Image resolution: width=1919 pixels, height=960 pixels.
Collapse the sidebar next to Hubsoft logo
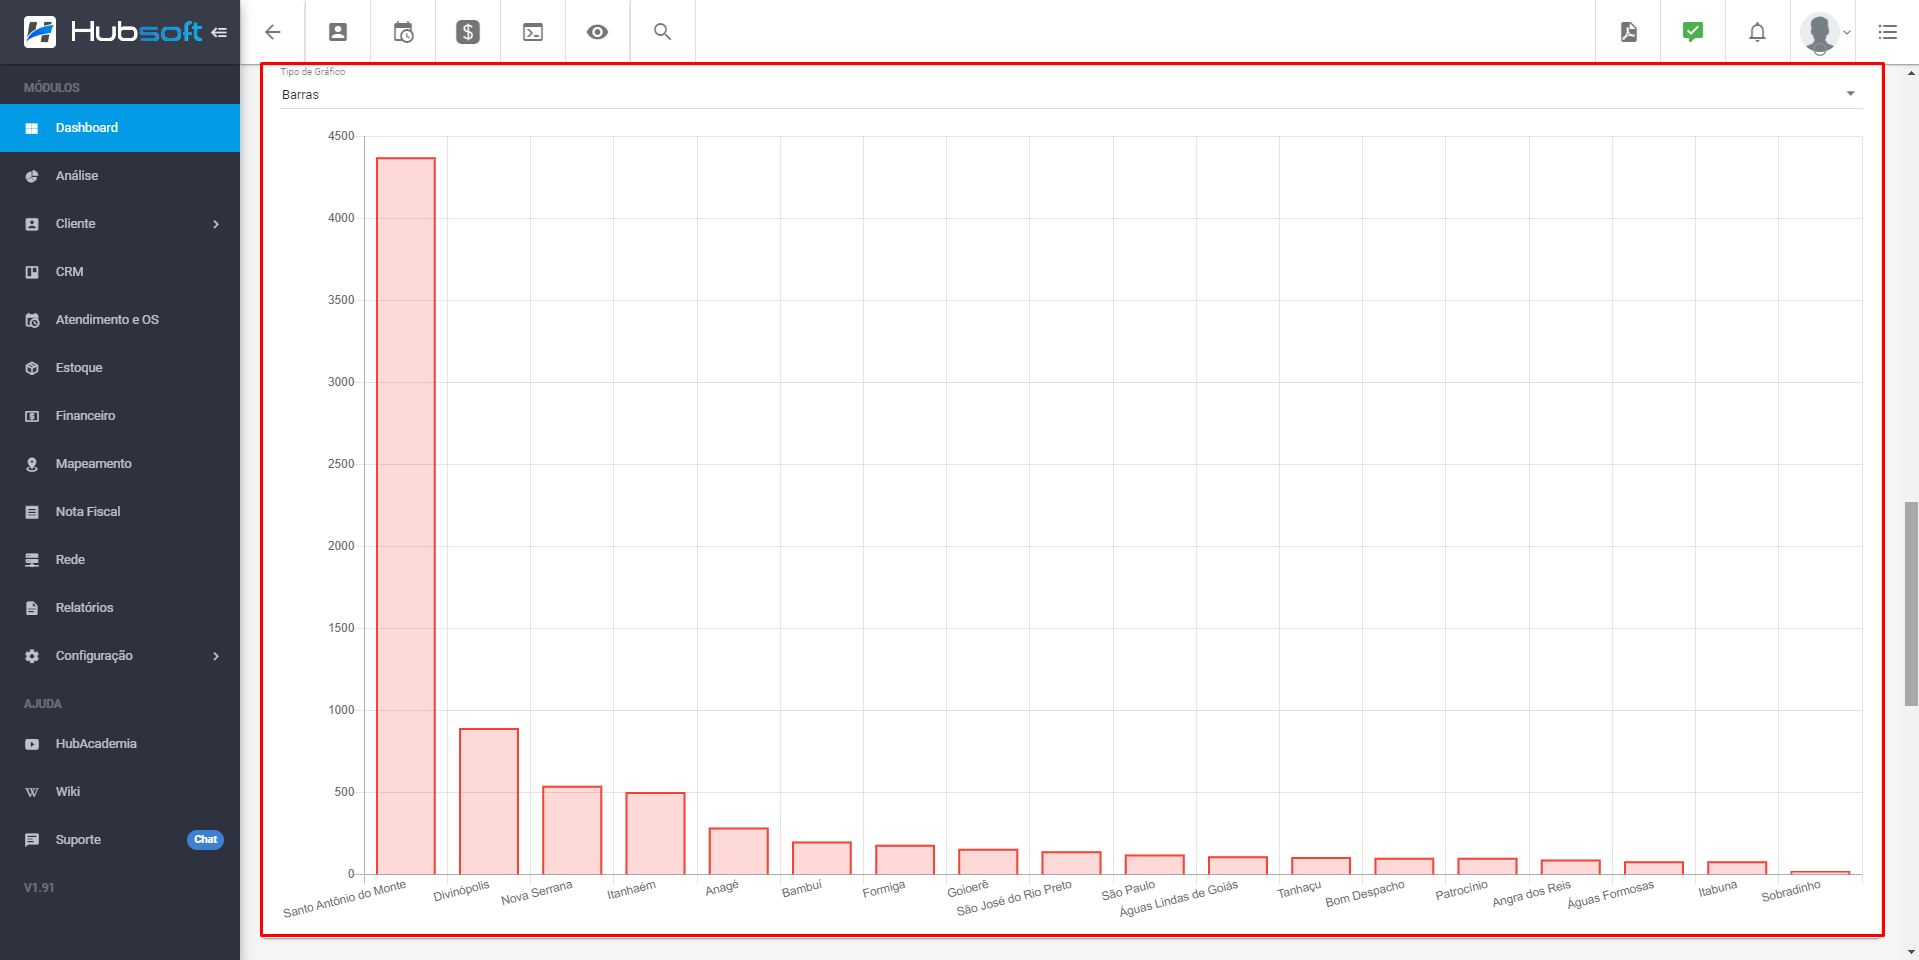pos(219,32)
